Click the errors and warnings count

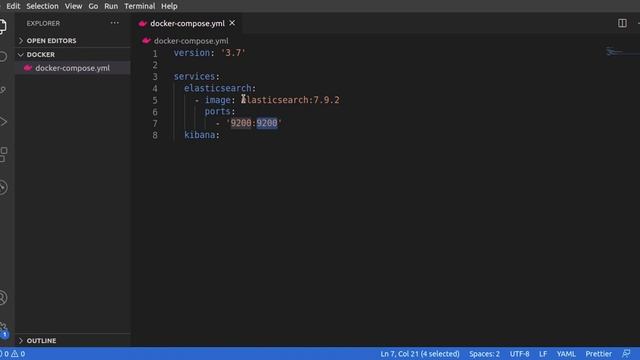point(13,354)
